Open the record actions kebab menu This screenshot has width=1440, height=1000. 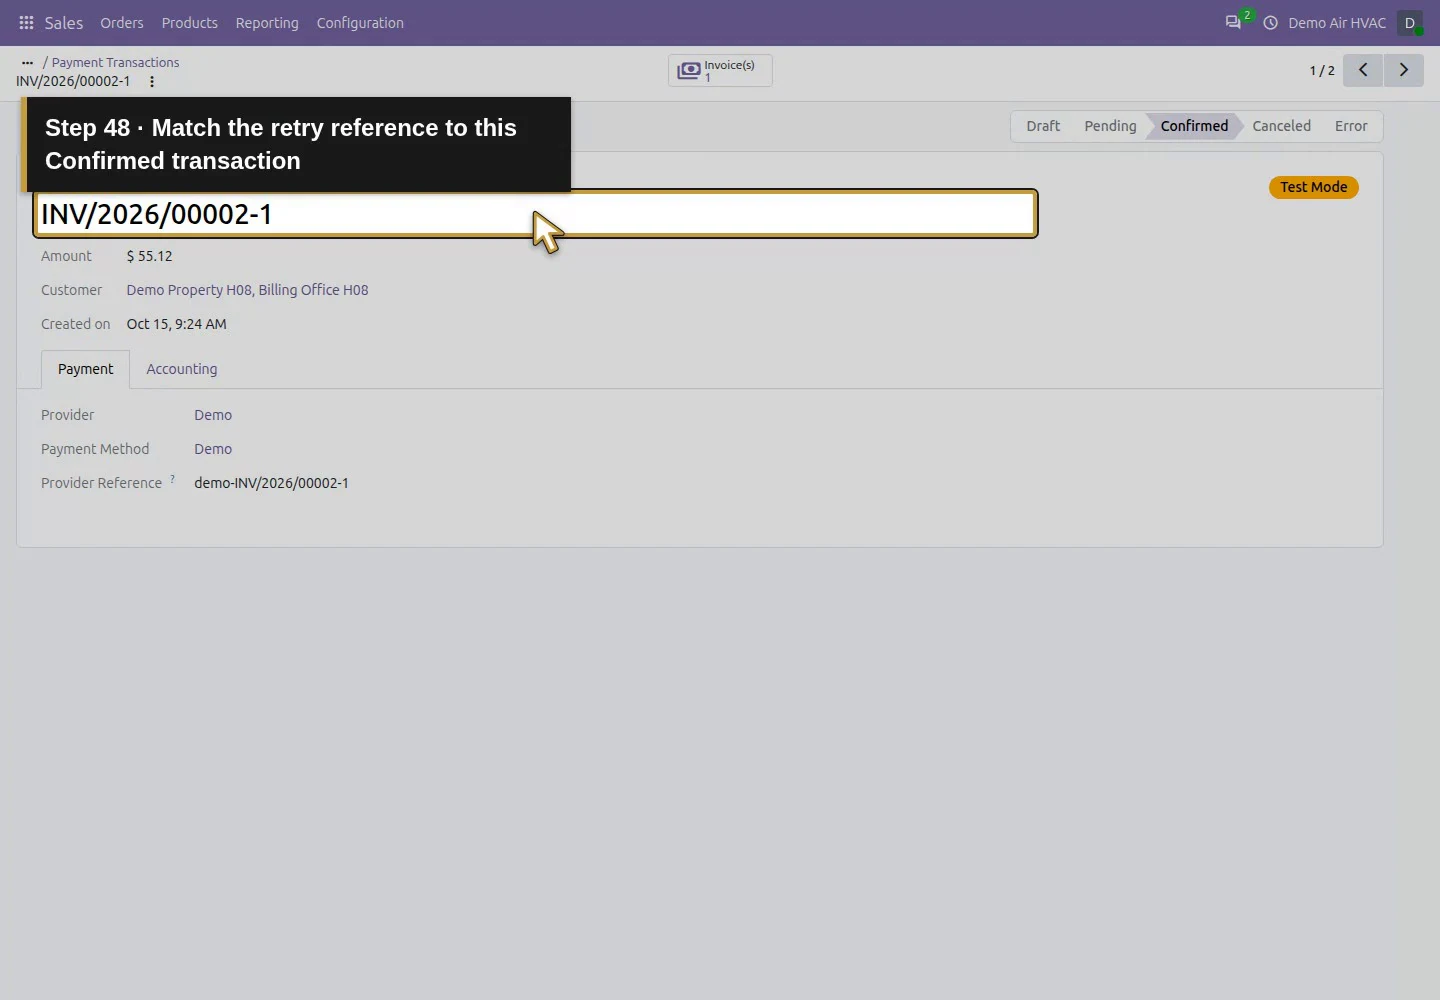click(x=152, y=82)
